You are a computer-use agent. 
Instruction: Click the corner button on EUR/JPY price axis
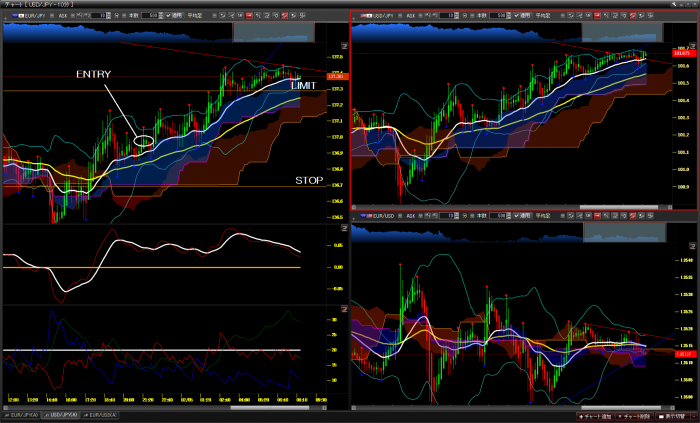click(344, 46)
